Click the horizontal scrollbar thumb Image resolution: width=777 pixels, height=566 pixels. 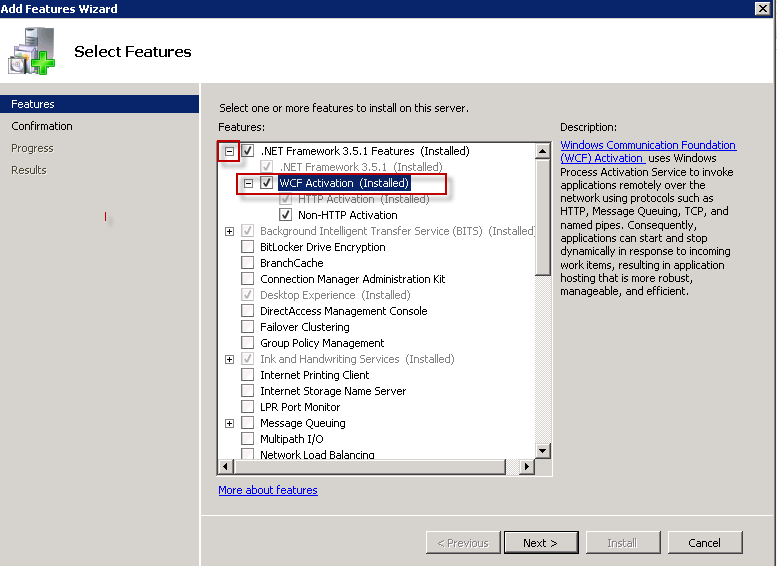pyautogui.click(x=370, y=466)
